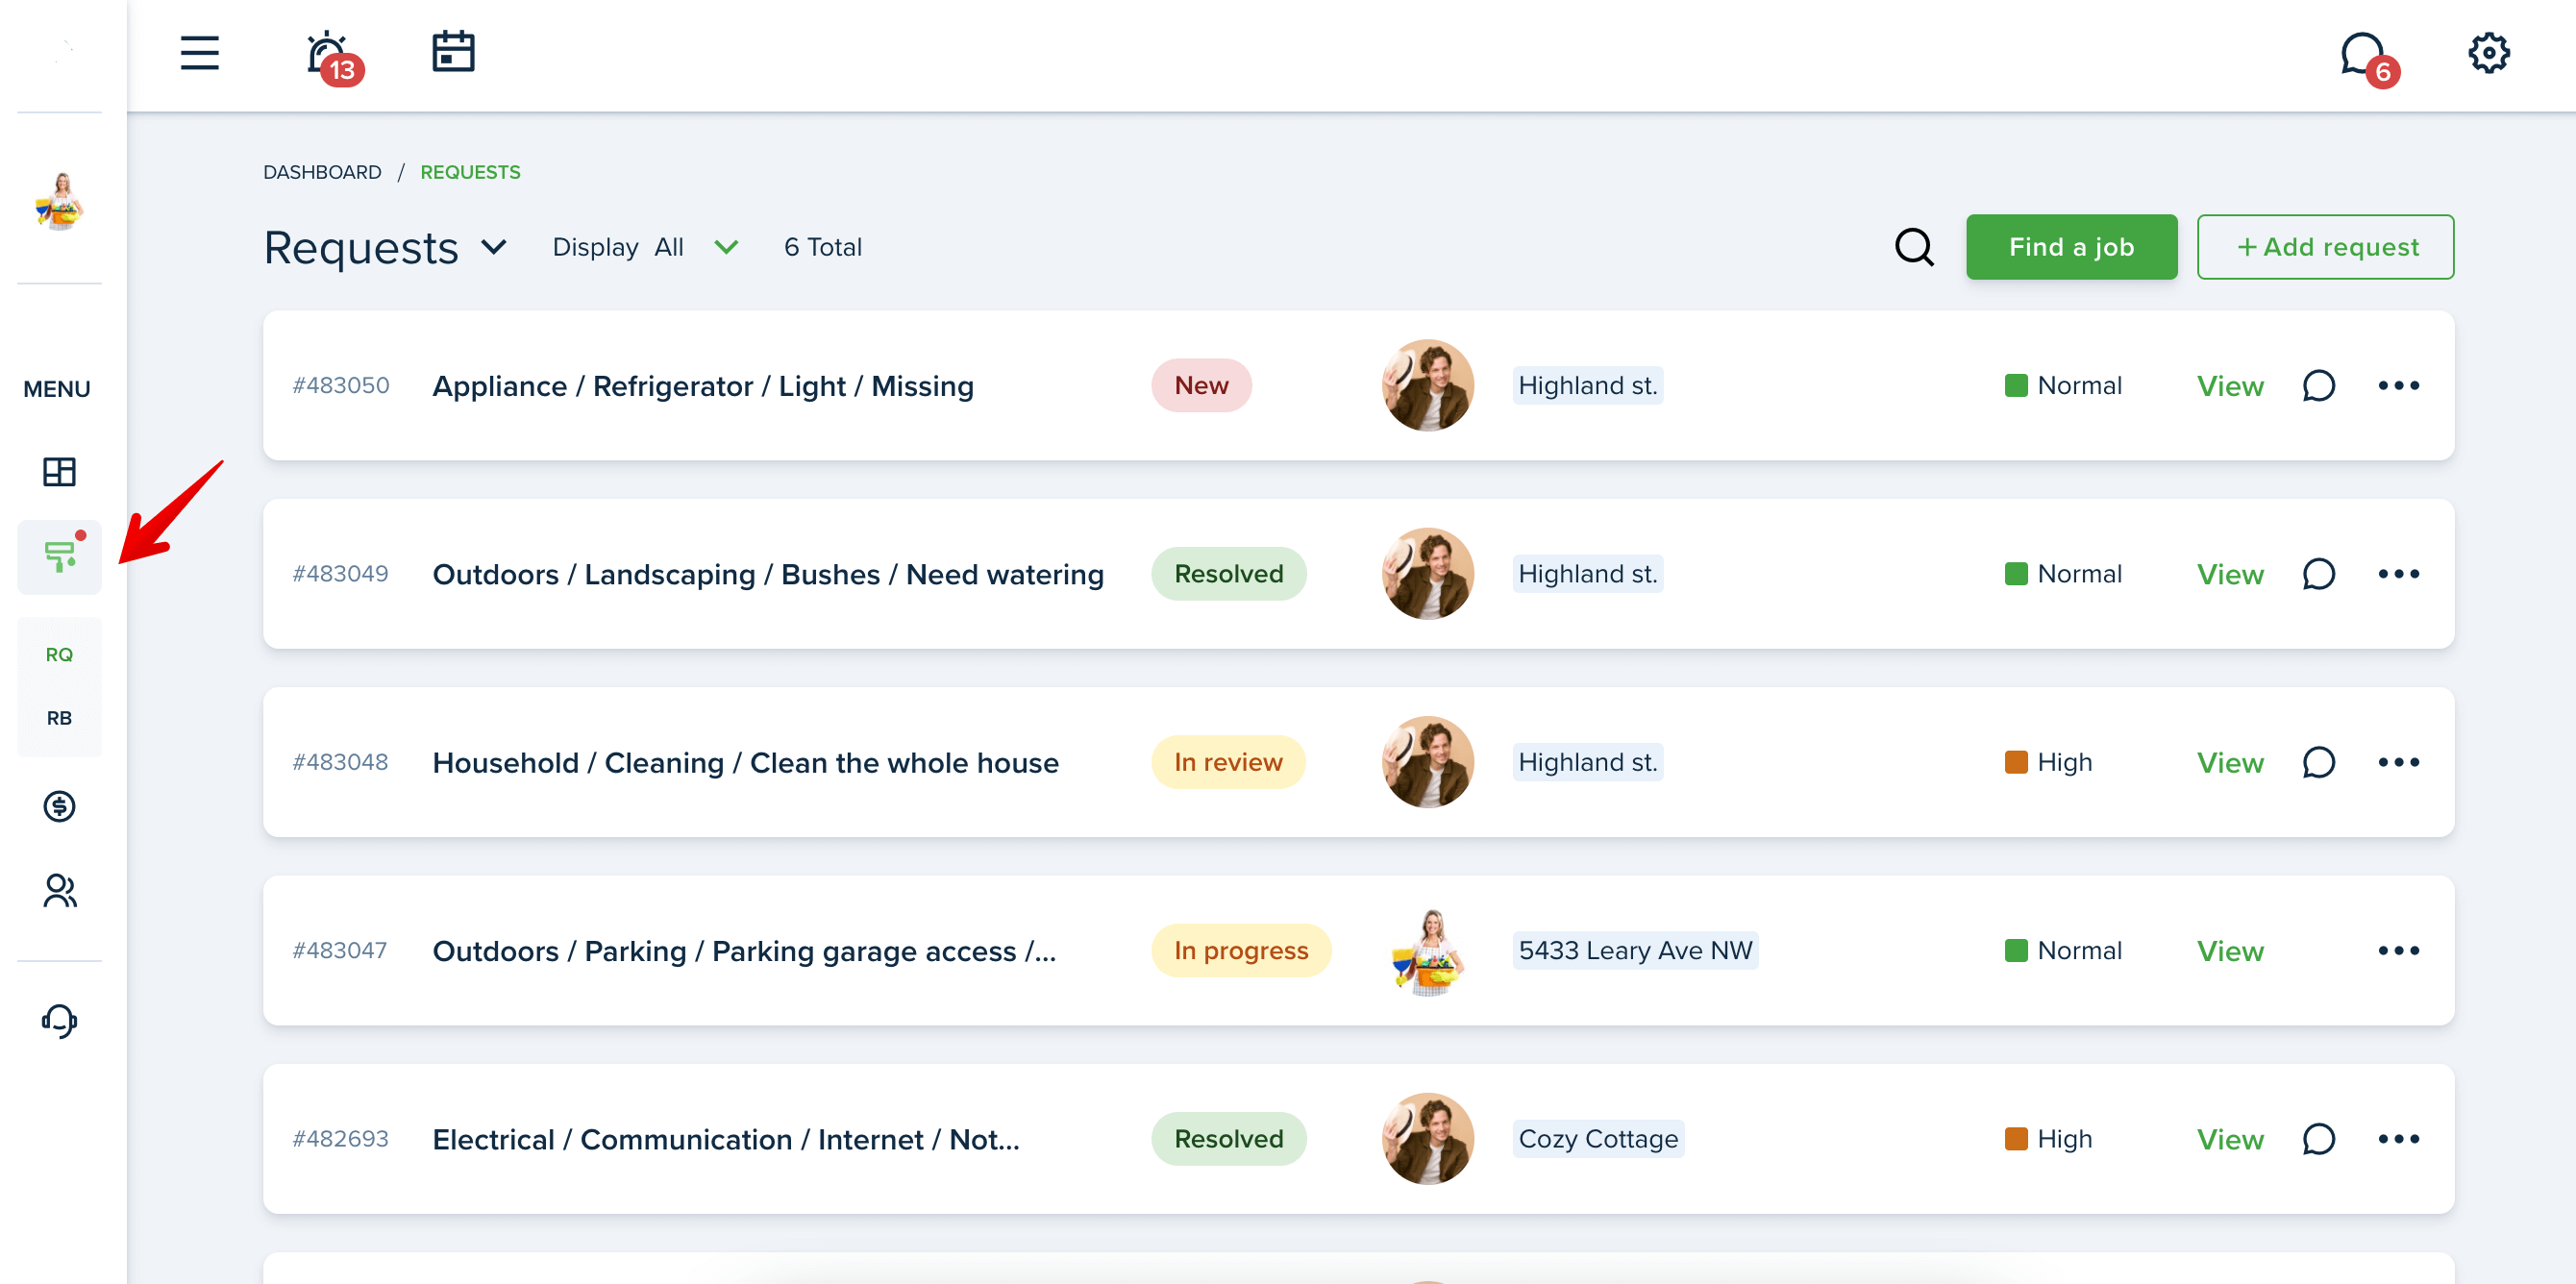
Task: Click Highland st. tag on request #483049
Action: point(1587,574)
